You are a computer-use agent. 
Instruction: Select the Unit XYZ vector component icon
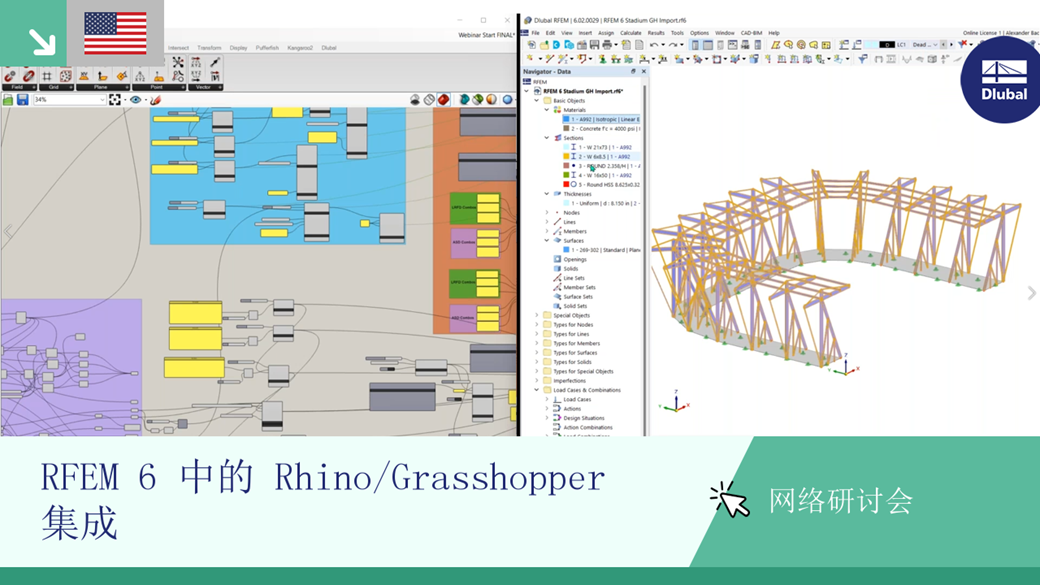[x=196, y=76]
